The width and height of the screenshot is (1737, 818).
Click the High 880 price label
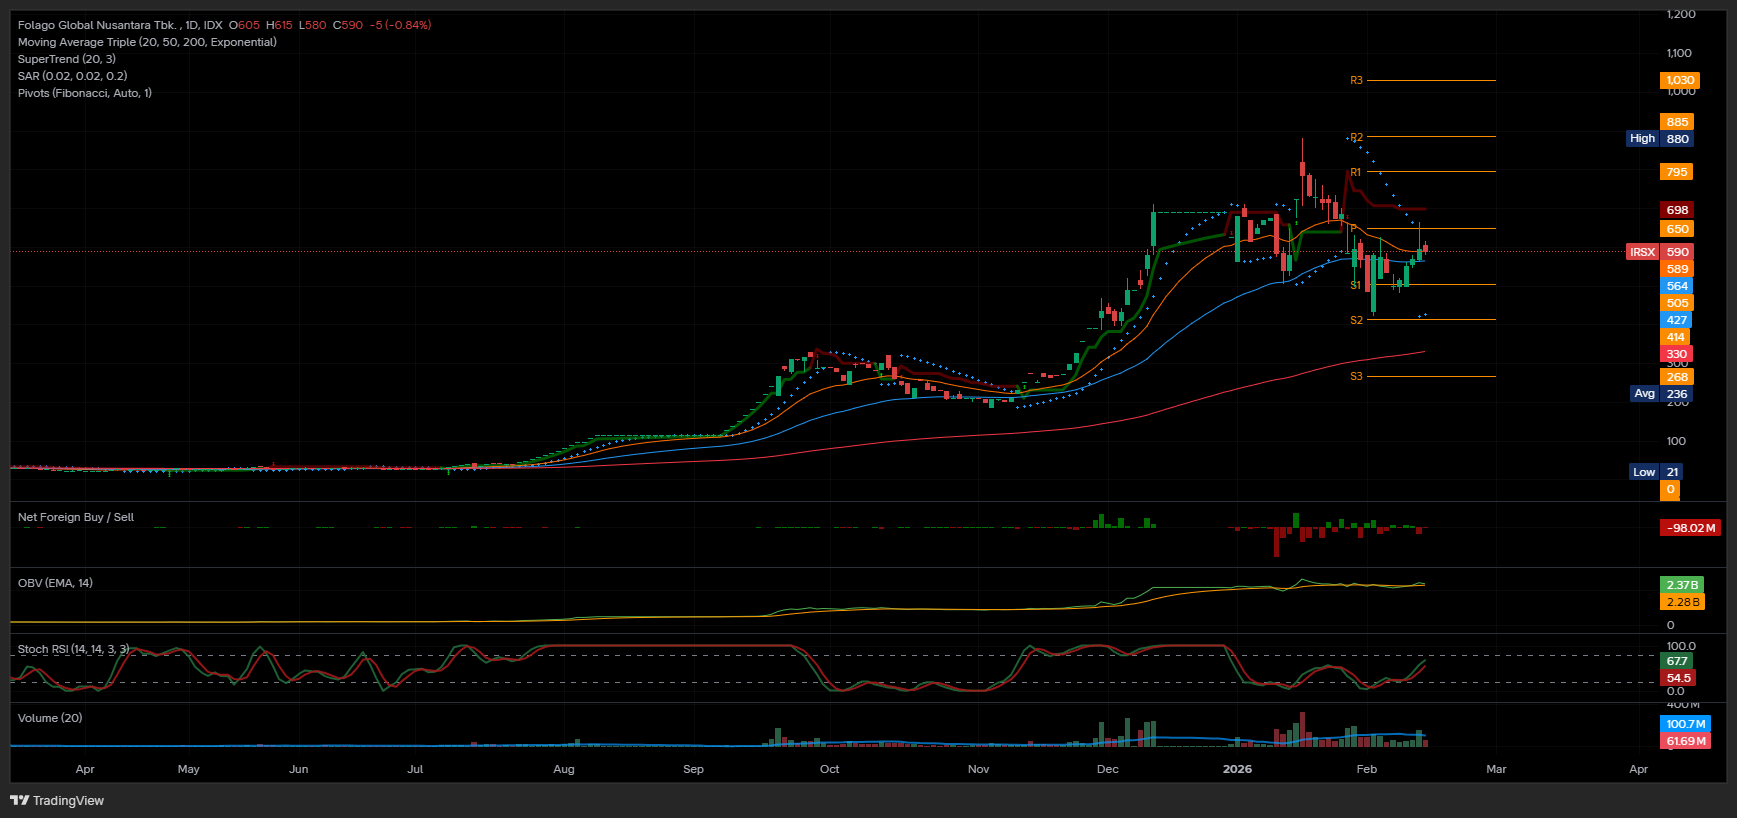point(1659,139)
